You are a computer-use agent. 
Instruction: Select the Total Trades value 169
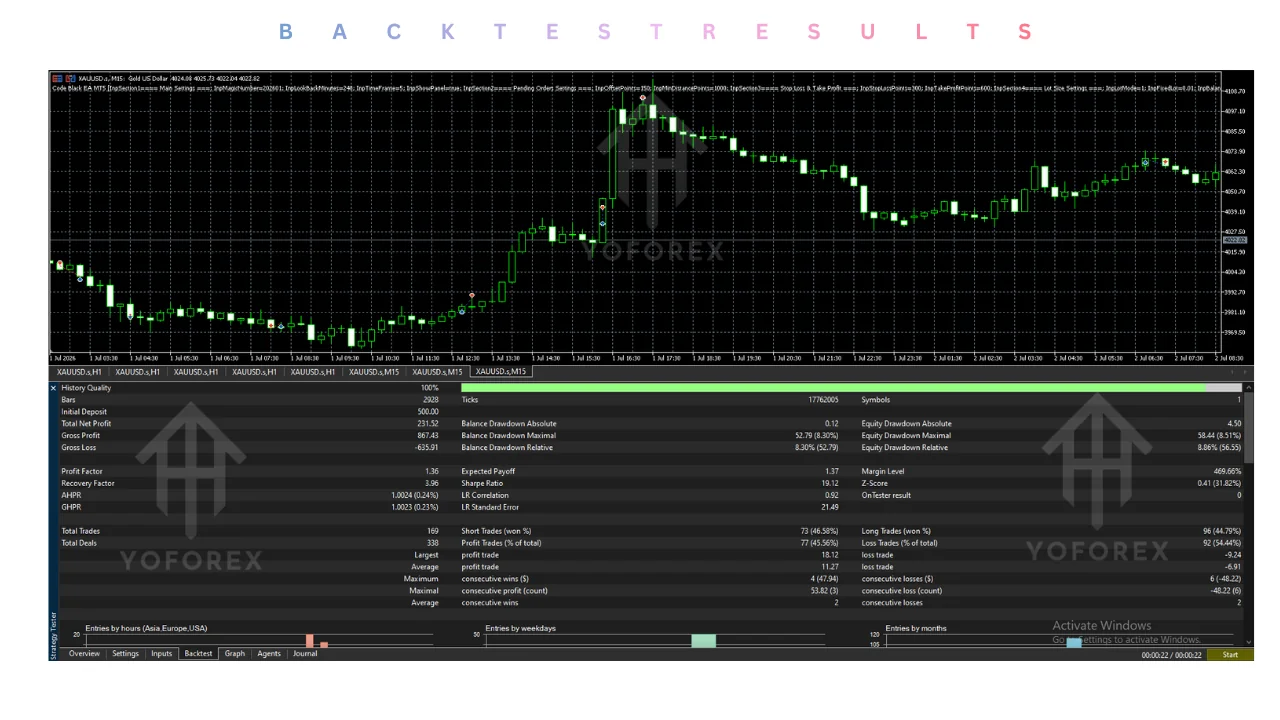[432, 531]
